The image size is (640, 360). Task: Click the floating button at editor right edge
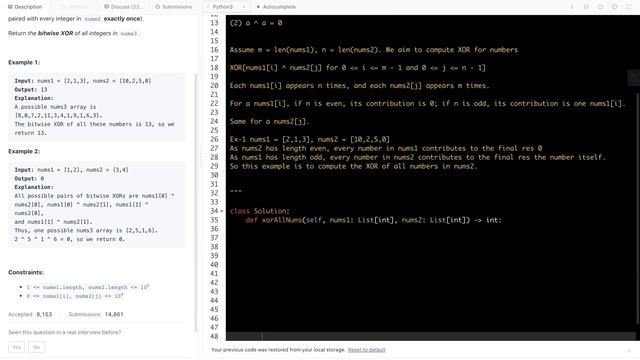(x=633, y=78)
